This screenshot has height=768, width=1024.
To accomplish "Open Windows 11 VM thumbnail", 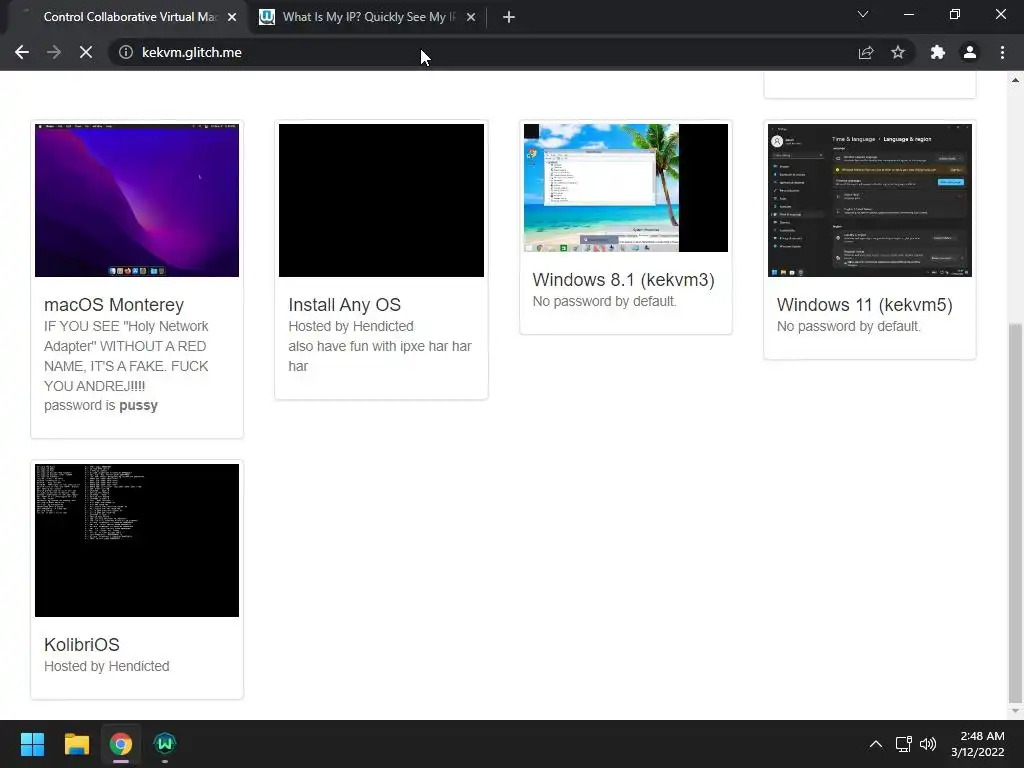I will (x=870, y=200).
